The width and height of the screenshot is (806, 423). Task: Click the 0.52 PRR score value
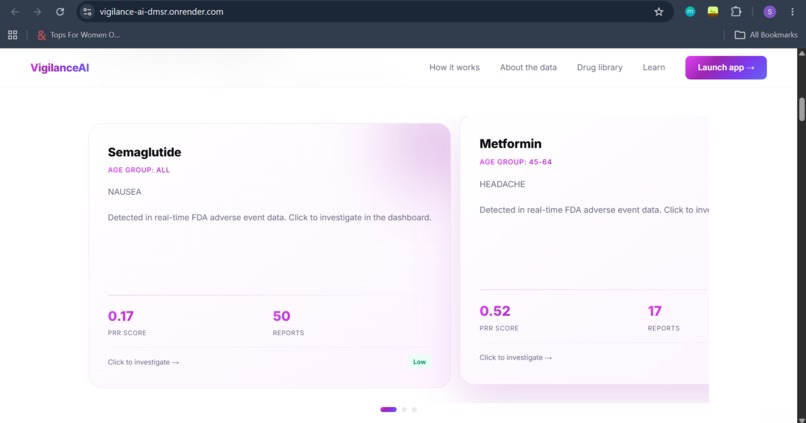[494, 311]
